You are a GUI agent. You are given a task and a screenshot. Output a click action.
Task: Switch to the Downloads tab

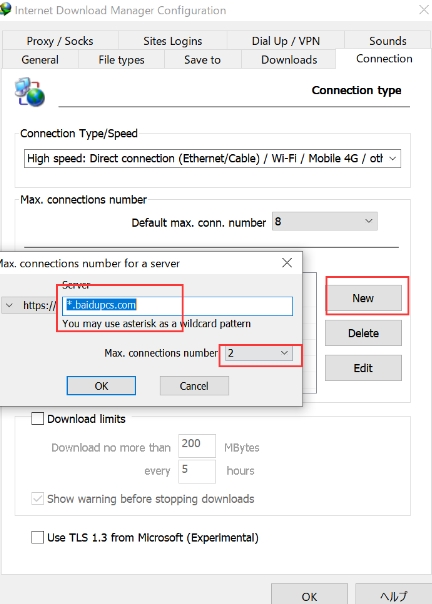(289, 60)
